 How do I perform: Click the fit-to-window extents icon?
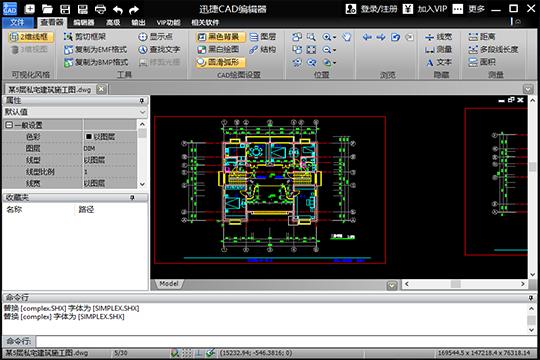(311, 50)
